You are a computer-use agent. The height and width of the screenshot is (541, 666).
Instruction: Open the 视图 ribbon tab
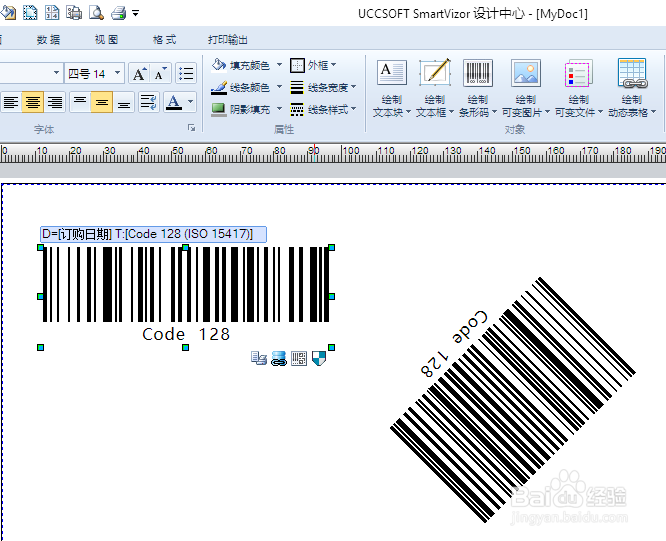coord(106,40)
